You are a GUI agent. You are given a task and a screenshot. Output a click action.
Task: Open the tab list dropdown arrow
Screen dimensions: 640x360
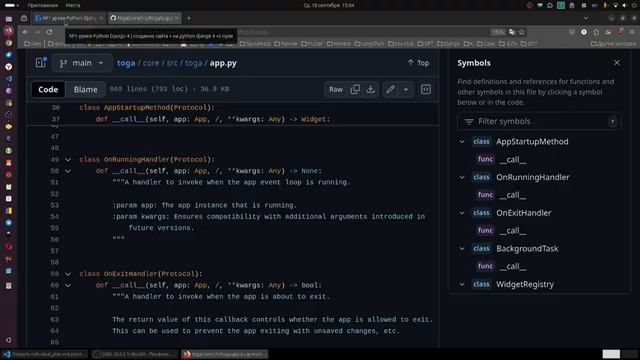coord(586,18)
